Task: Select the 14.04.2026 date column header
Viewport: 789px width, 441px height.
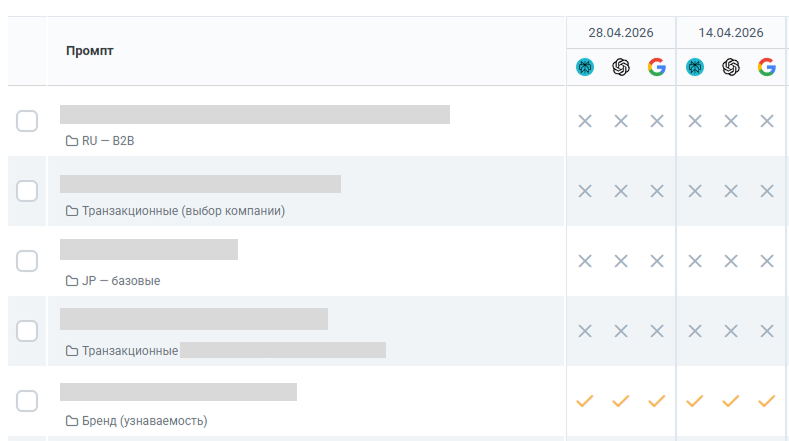Action: 731,33
